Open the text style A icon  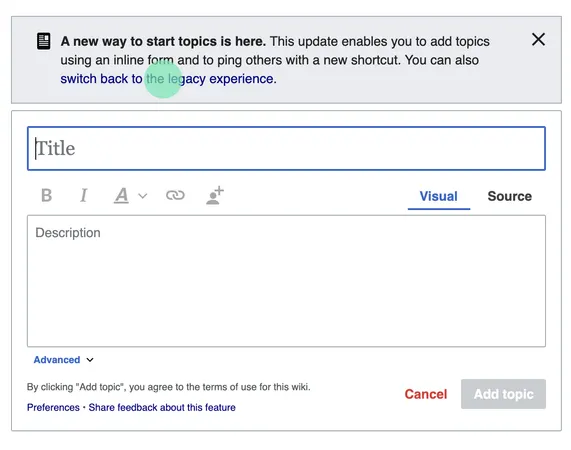pos(121,196)
